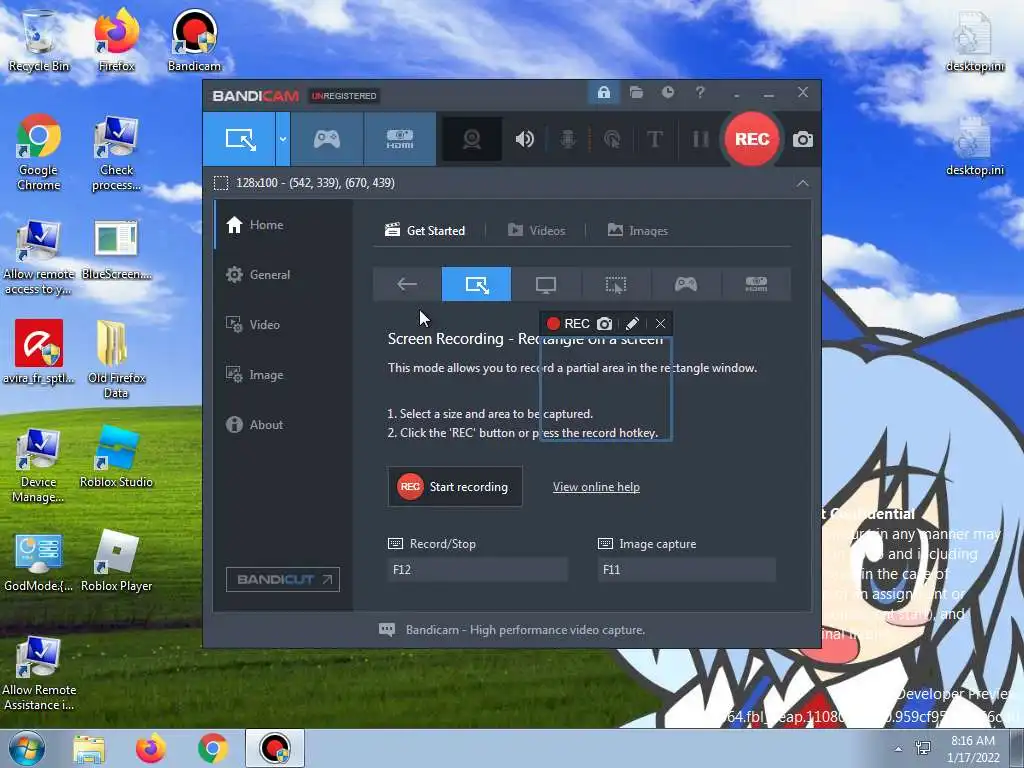The height and width of the screenshot is (768, 1024).
Task: Click the back arrow in mode selector
Action: coord(407,284)
